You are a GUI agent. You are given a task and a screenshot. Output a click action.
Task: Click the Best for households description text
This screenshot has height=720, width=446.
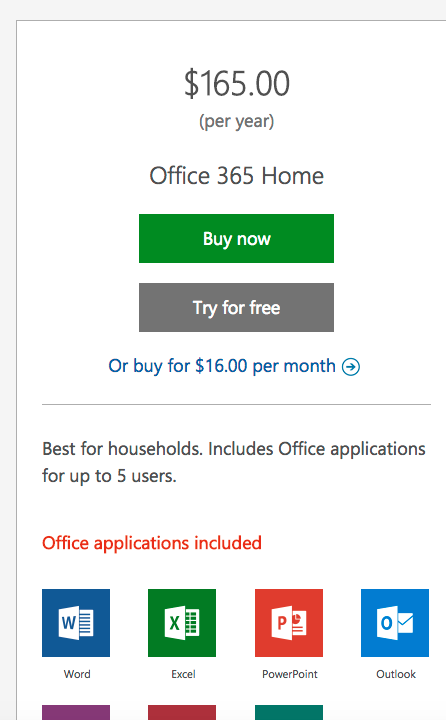point(234,462)
